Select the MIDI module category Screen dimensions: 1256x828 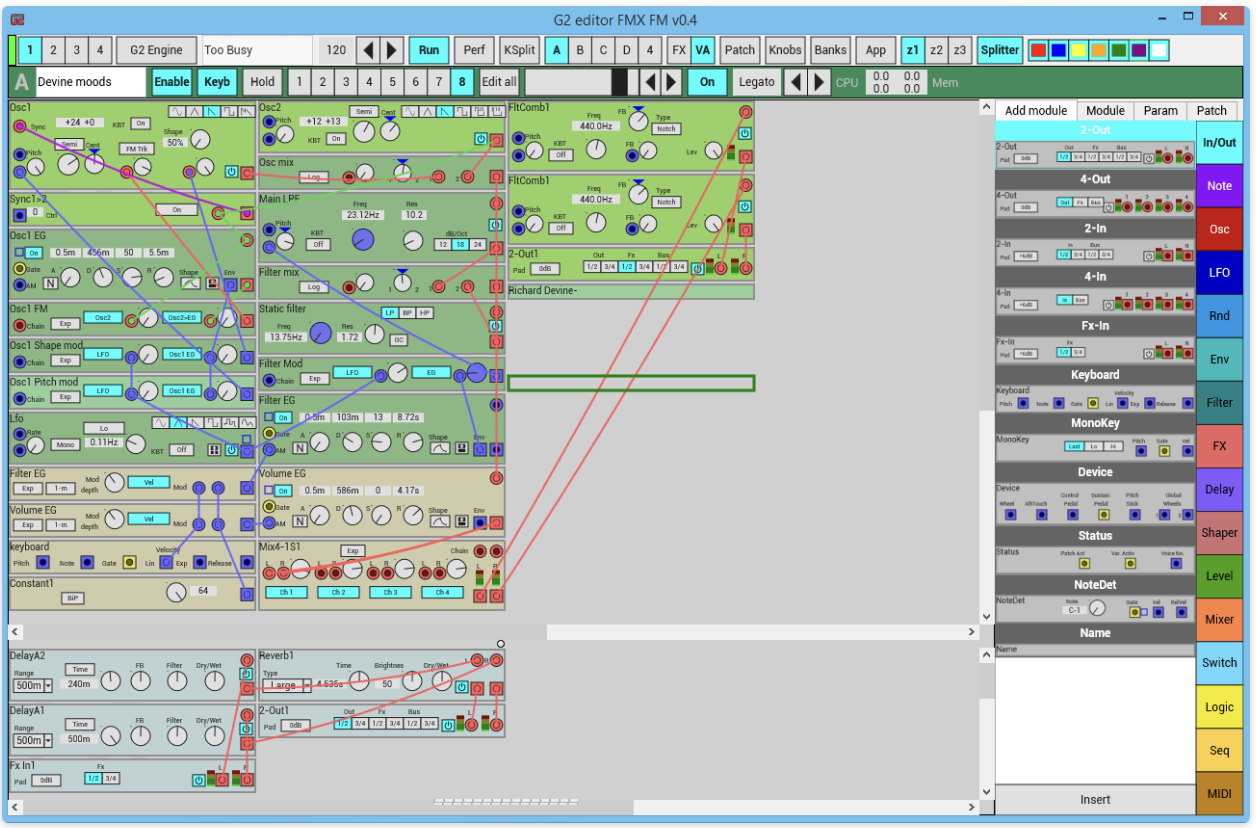click(x=1219, y=794)
